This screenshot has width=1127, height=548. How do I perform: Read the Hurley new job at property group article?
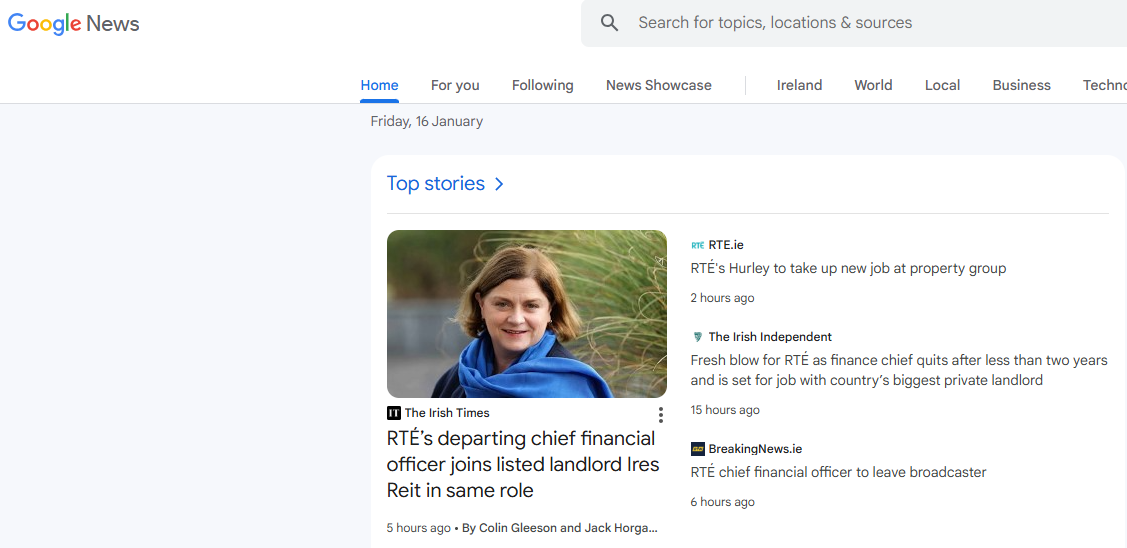[848, 268]
